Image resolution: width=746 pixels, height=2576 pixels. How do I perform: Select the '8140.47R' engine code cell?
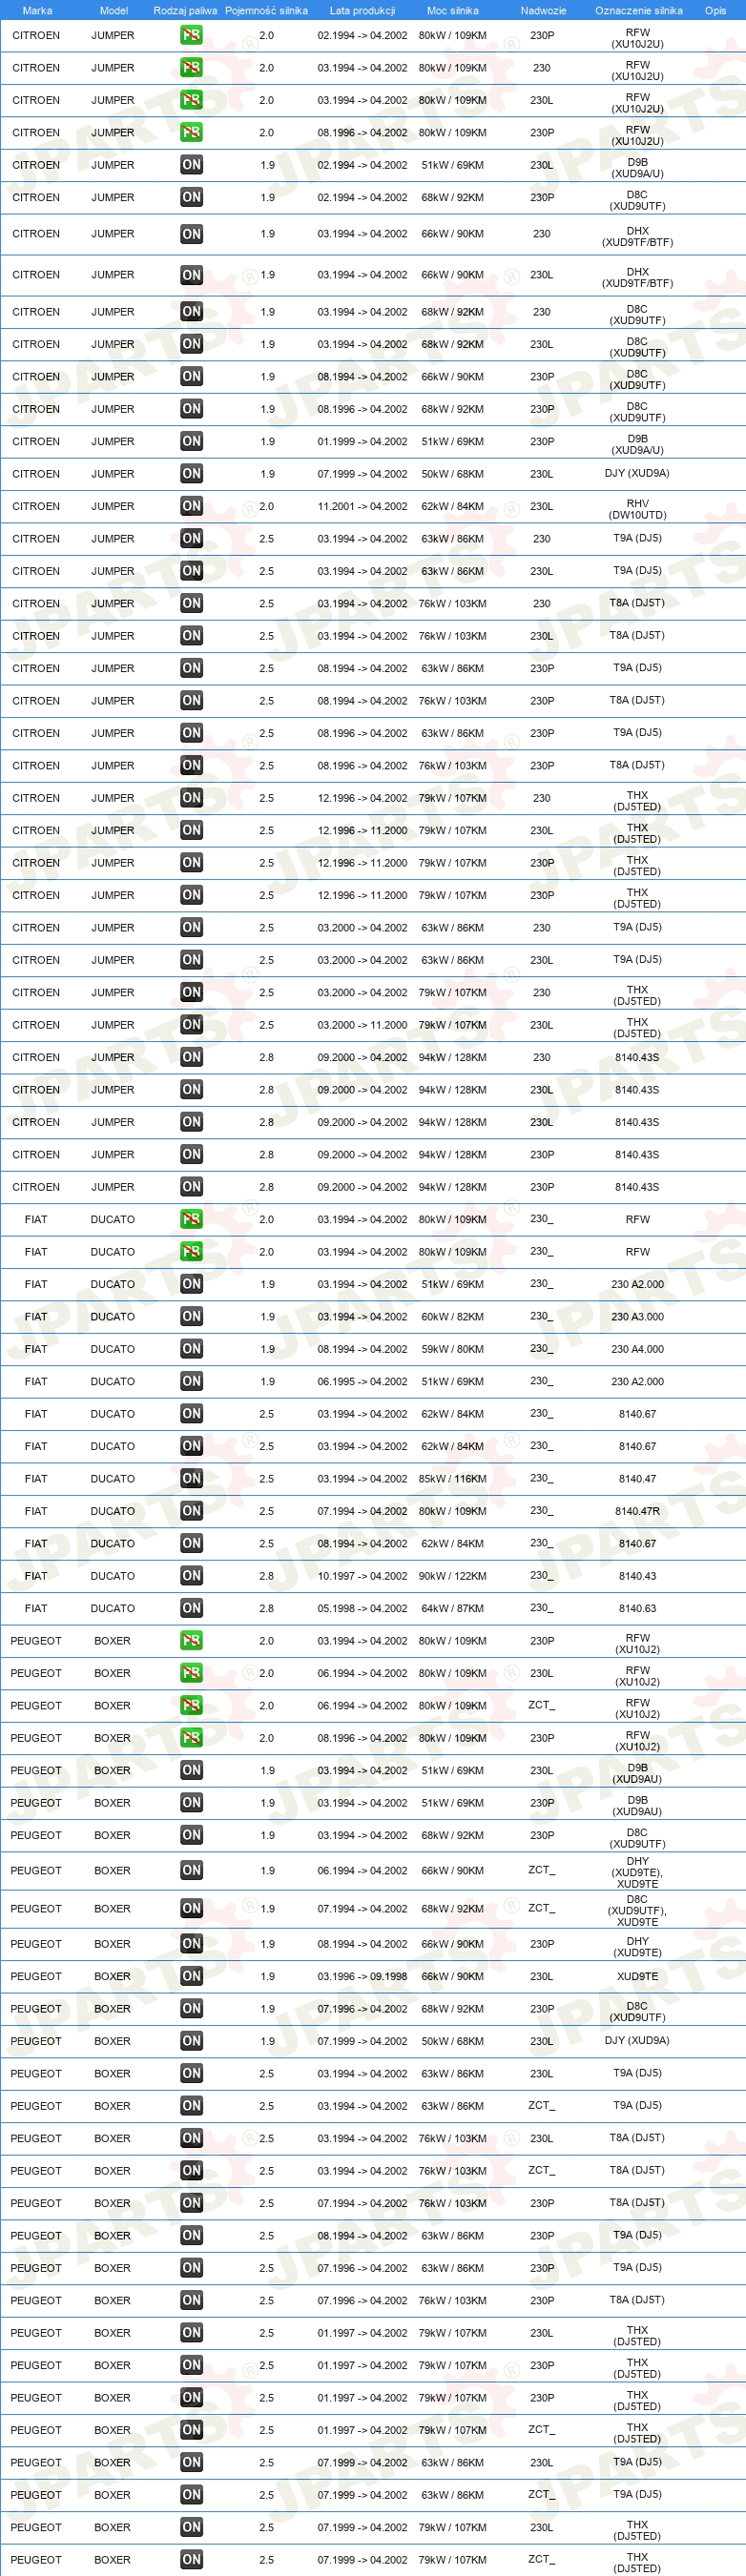637,1511
